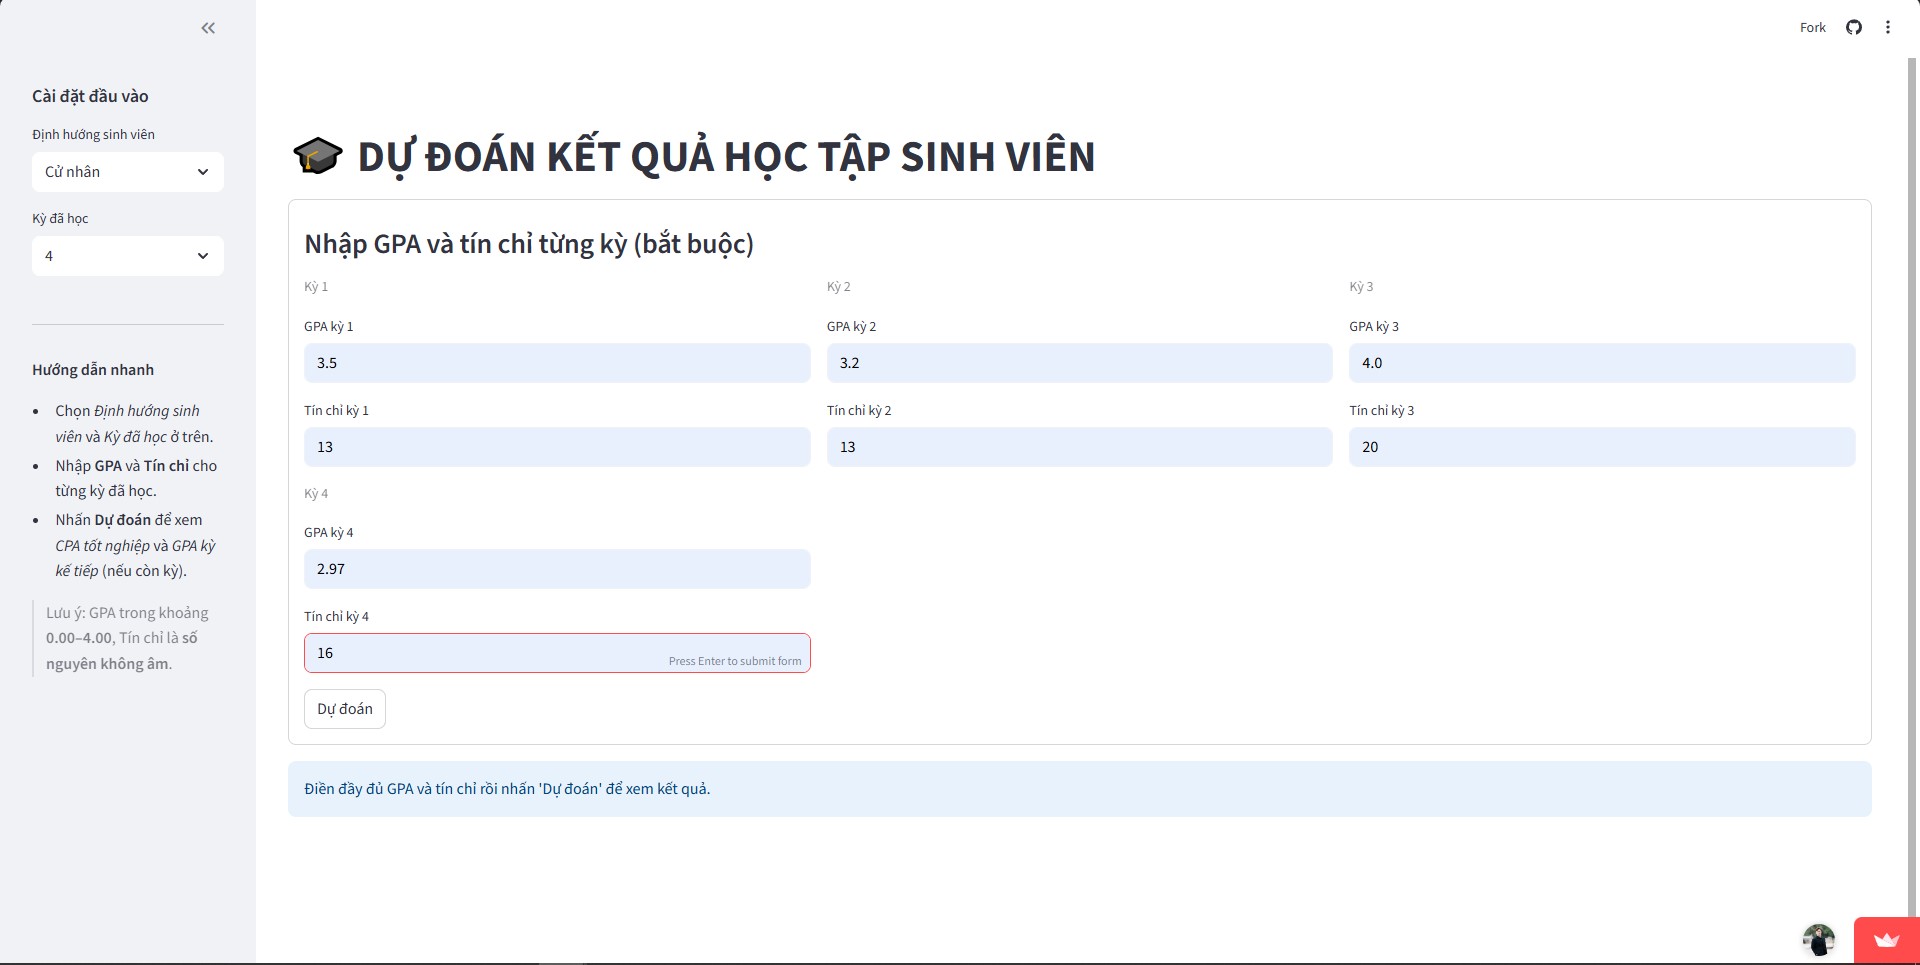Click the Fork link
This screenshot has height=965, width=1920.
1812,28
